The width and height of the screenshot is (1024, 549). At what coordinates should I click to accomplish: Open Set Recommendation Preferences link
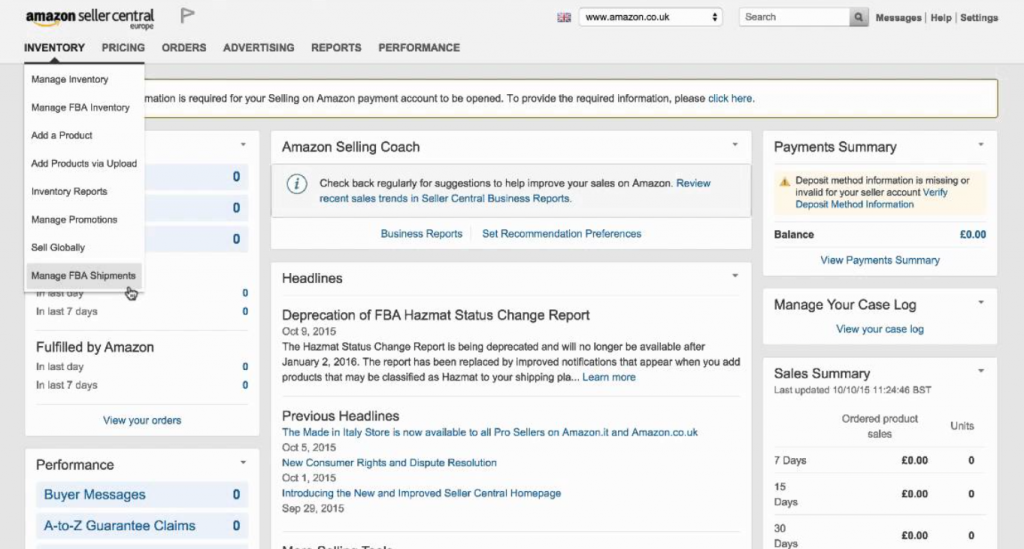[x=562, y=234]
